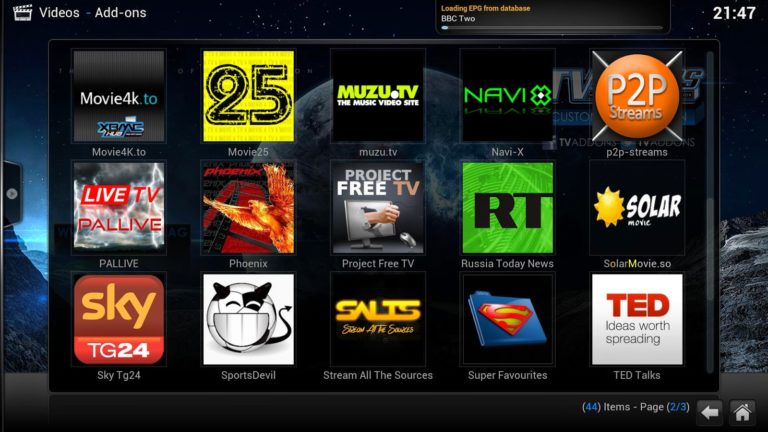The width and height of the screenshot is (768, 432).
Task: Select the p2p-streams orange icon
Action: pos(637,96)
